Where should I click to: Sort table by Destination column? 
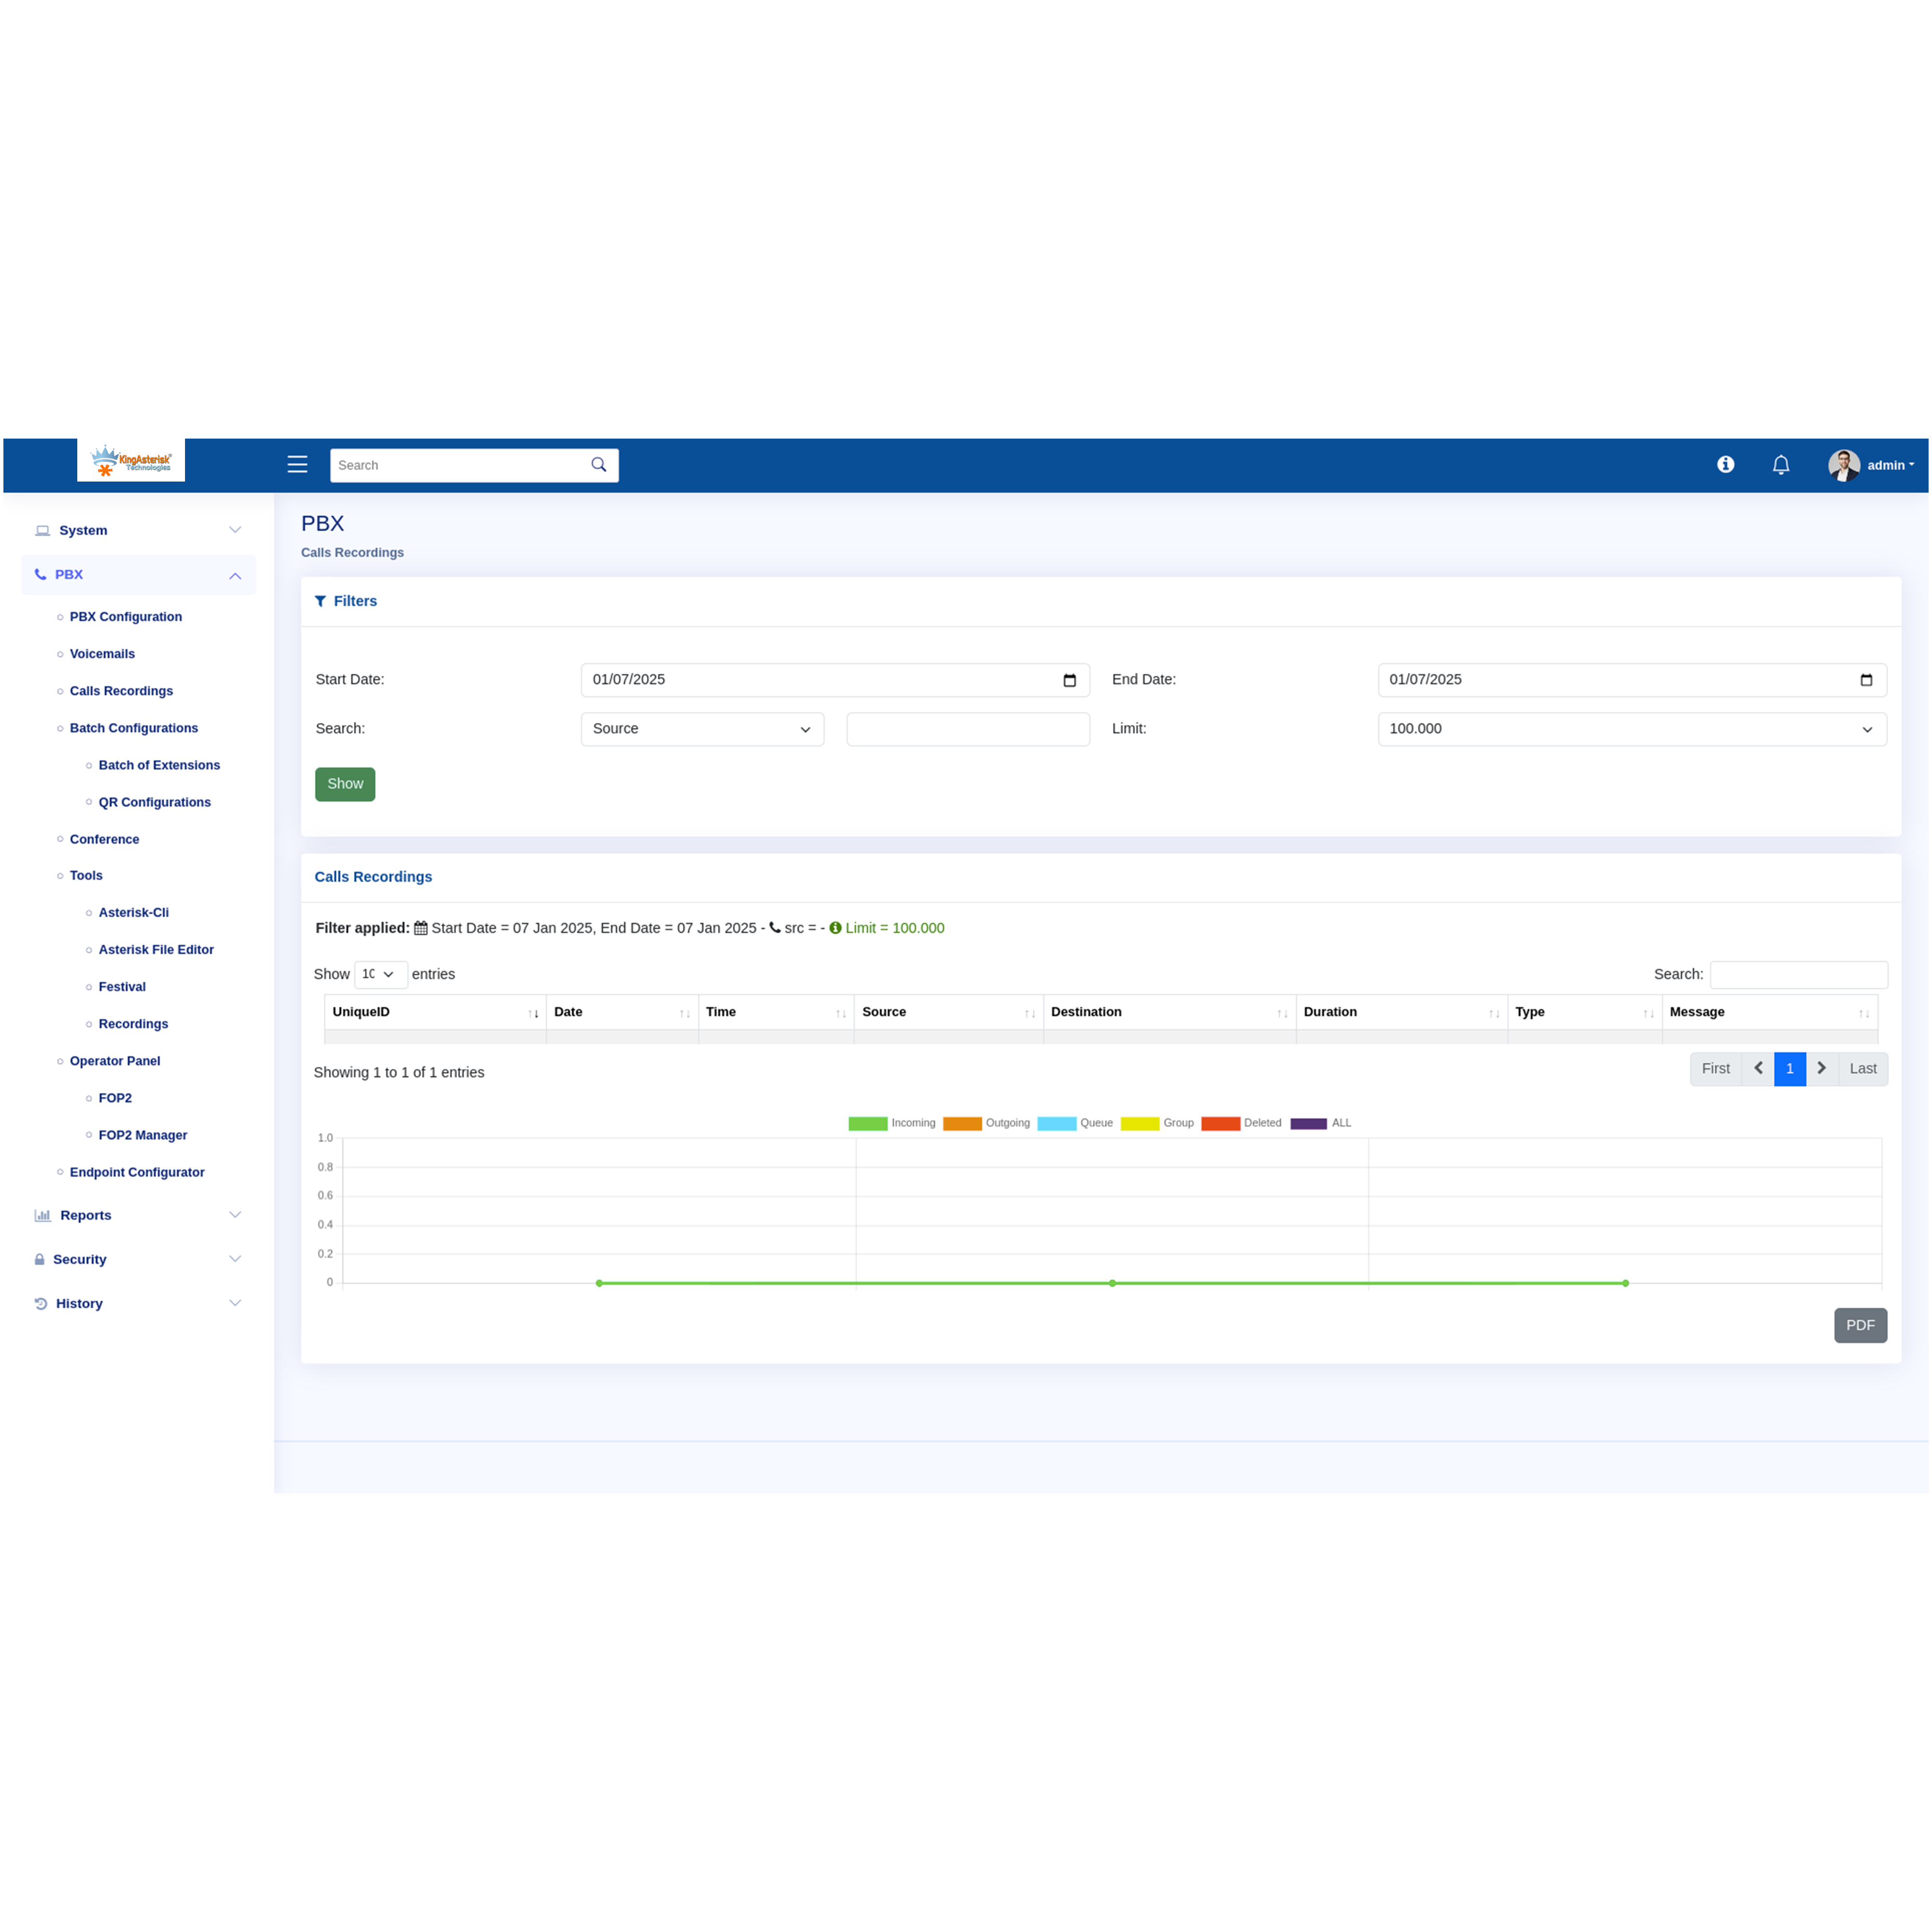click(x=1169, y=1012)
